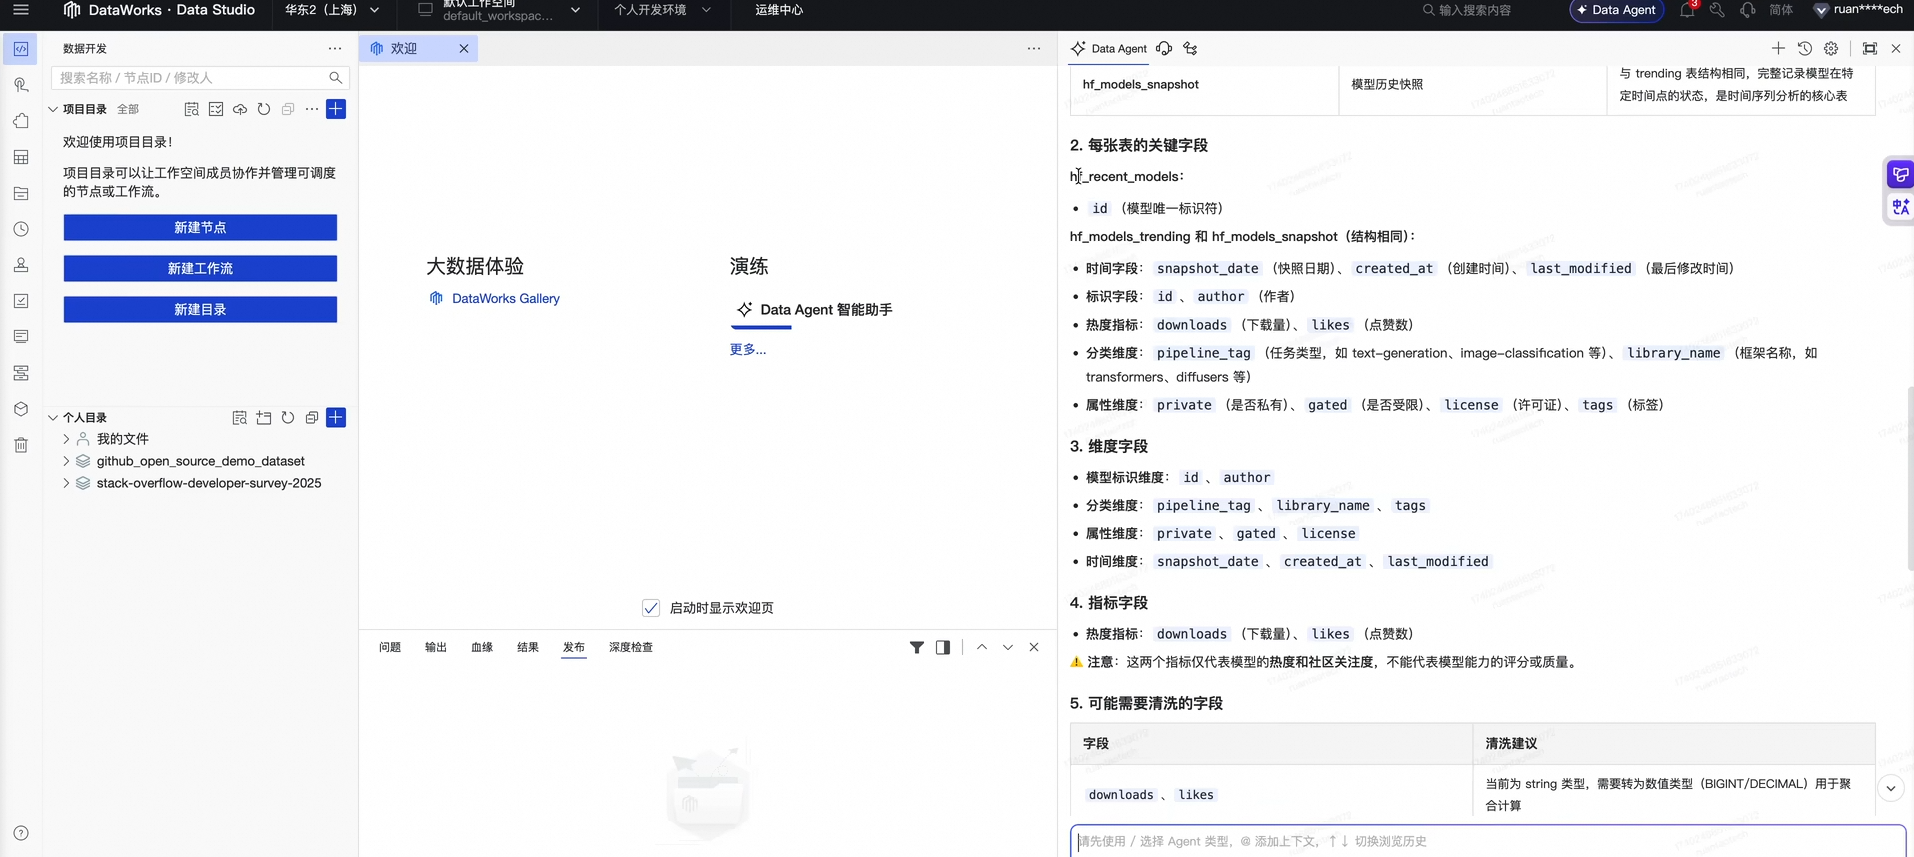The height and width of the screenshot is (857, 1914).
Task: Switch to the 血缘 tab
Action: pyautogui.click(x=482, y=648)
